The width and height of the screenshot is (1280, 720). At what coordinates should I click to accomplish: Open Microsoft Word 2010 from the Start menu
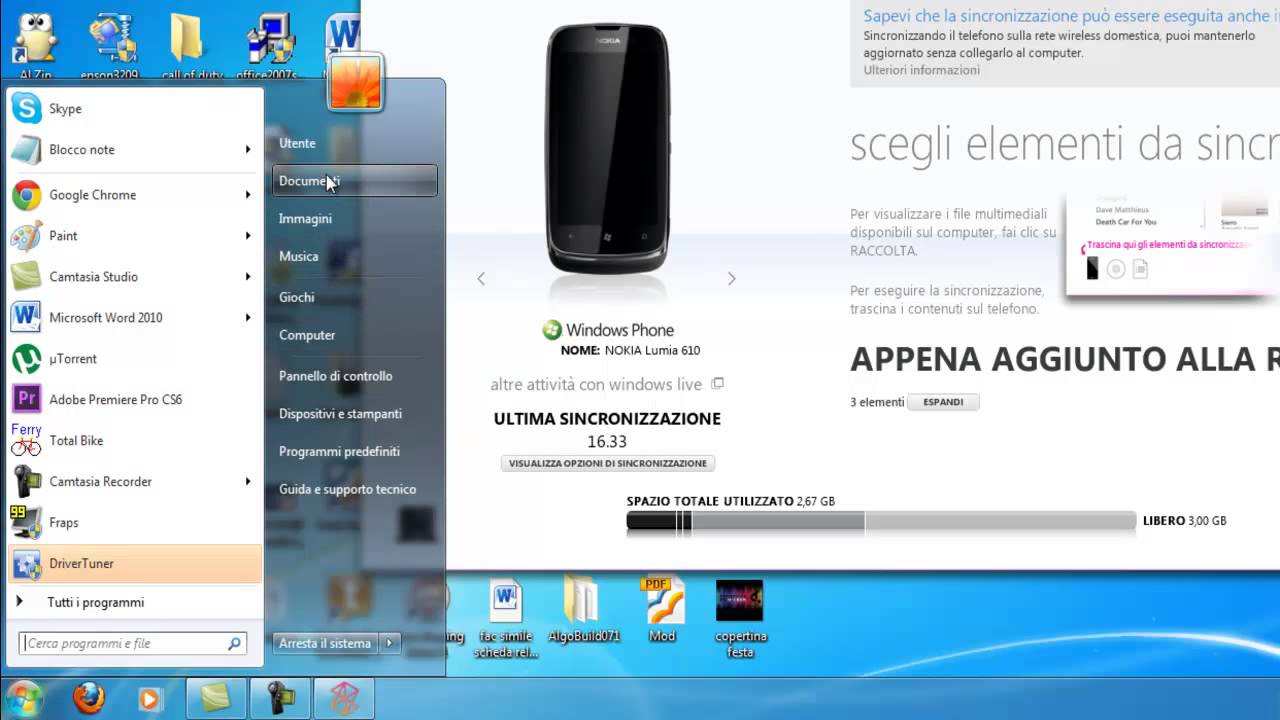tap(134, 318)
